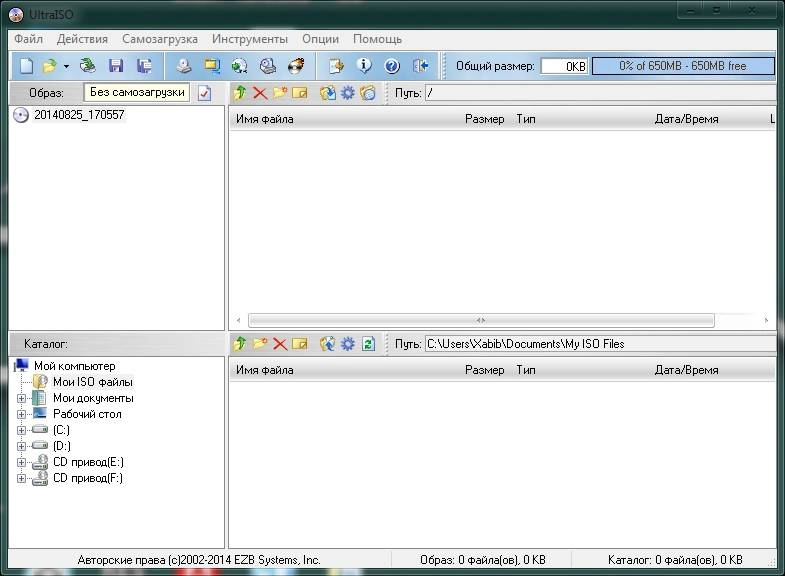Expand the (D:) drive node
This screenshot has height=576, width=785.
pyautogui.click(x=22, y=446)
